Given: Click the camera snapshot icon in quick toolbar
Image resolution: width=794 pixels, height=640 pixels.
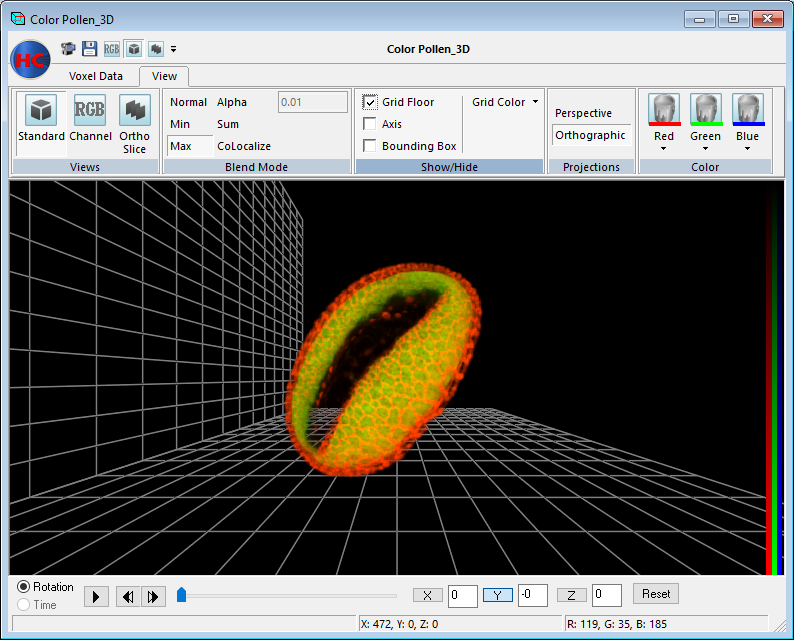Looking at the screenshot, I should coord(69,48).
